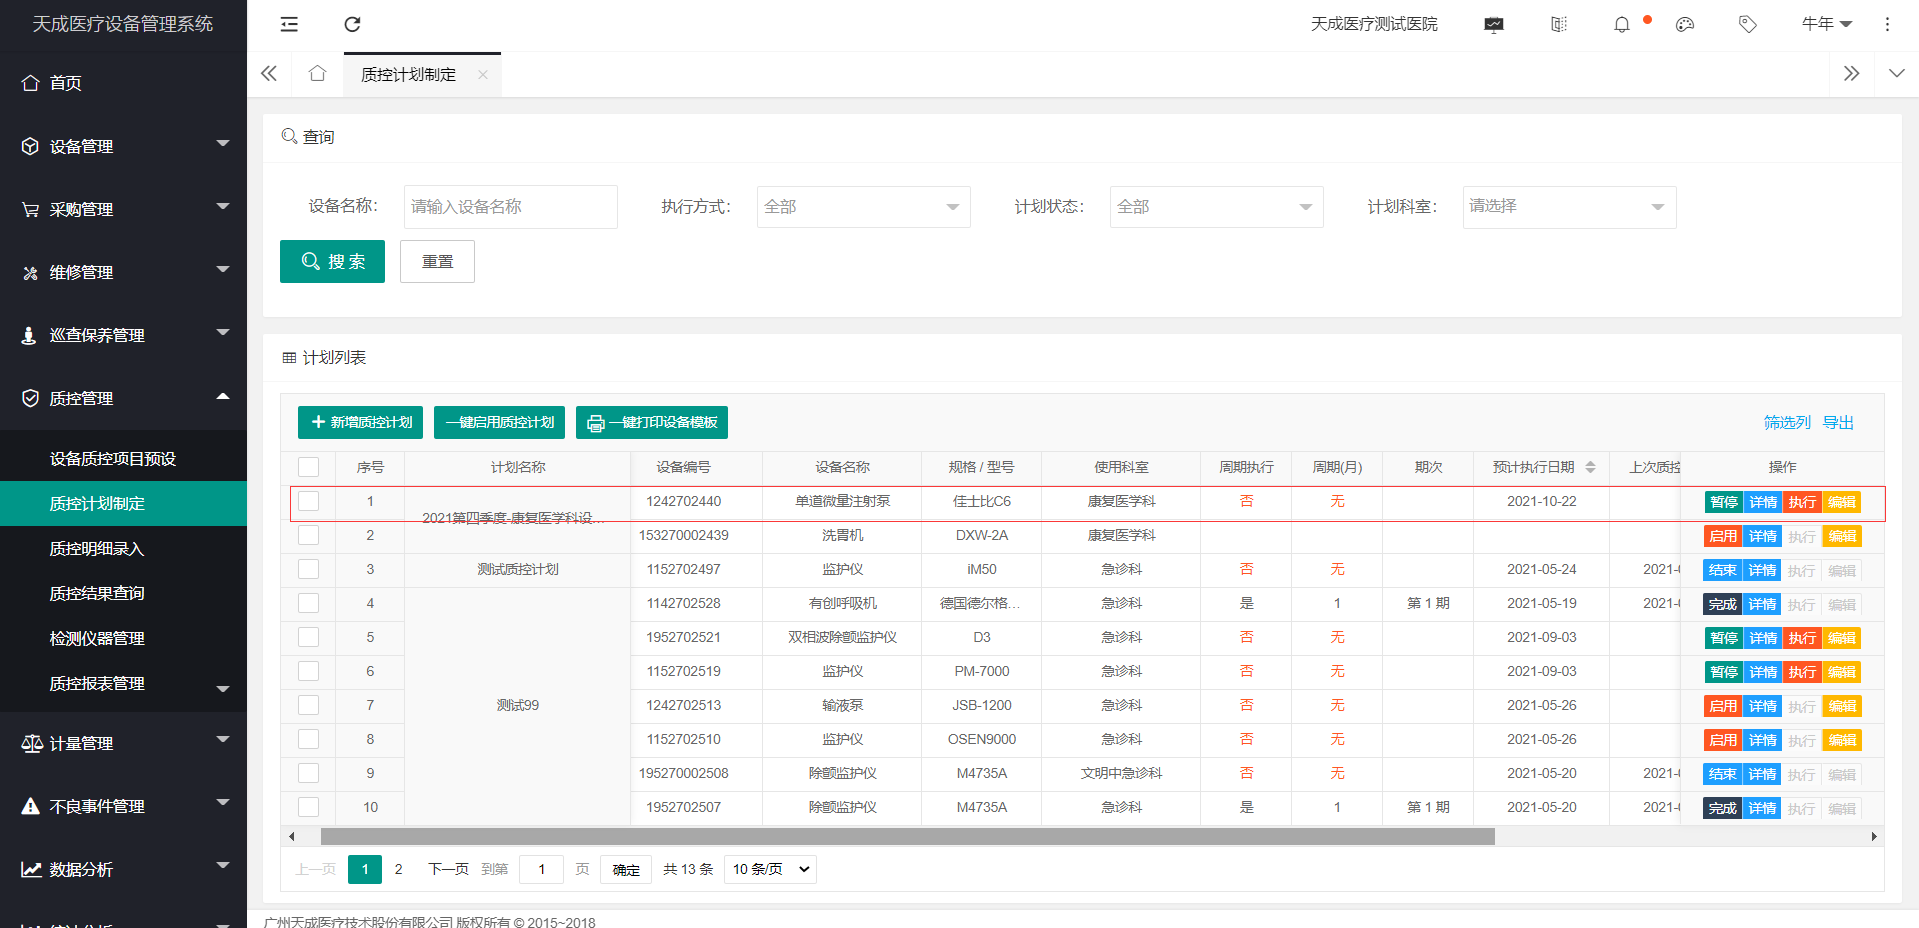Image resolution: width=1919 pixels, height=928 pixels.
Task: Click the 导出 export link
Action: point(1838,423)
